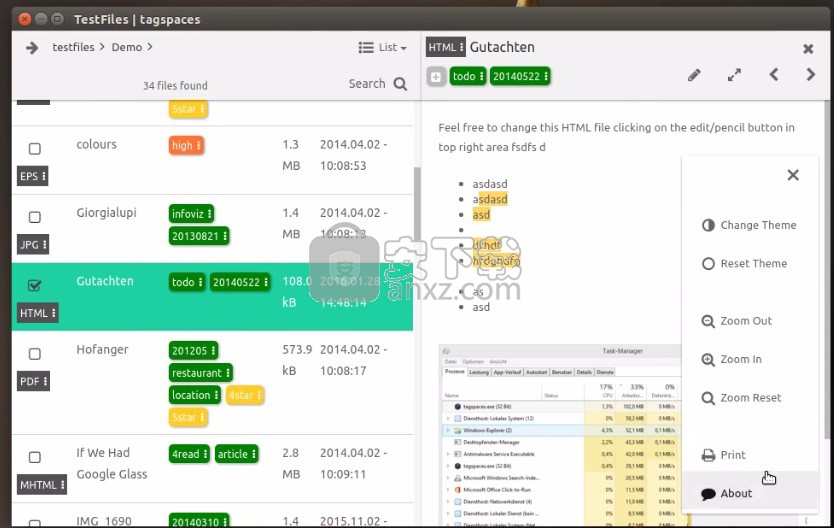Open the Demo breadcrumb folder
The width and height of the screenshot is (834, 528).
(127, 47)
